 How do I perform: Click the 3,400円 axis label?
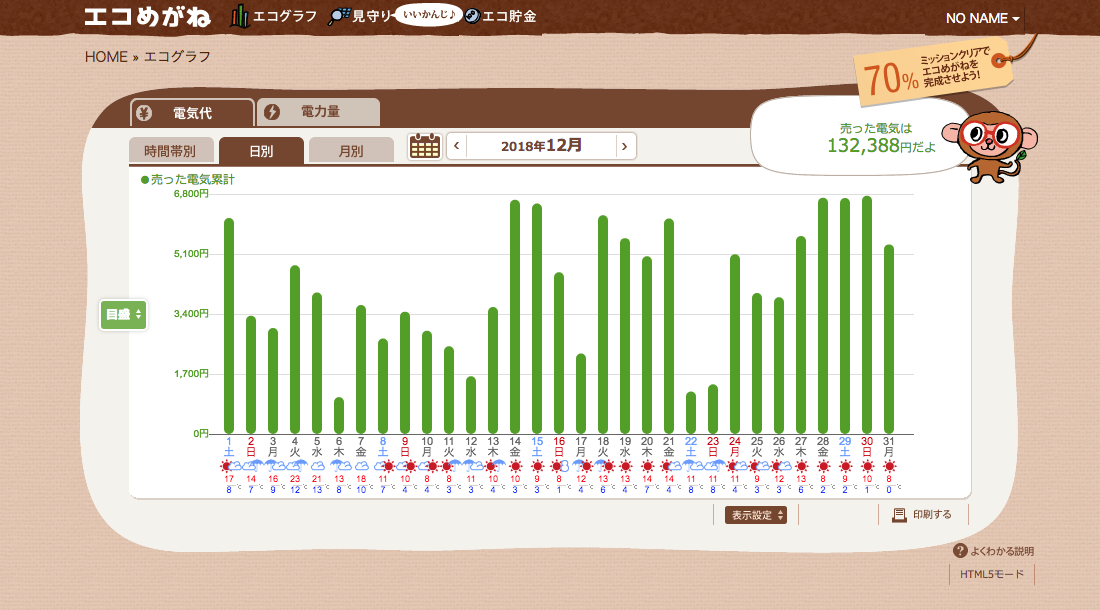coord(191,313)
